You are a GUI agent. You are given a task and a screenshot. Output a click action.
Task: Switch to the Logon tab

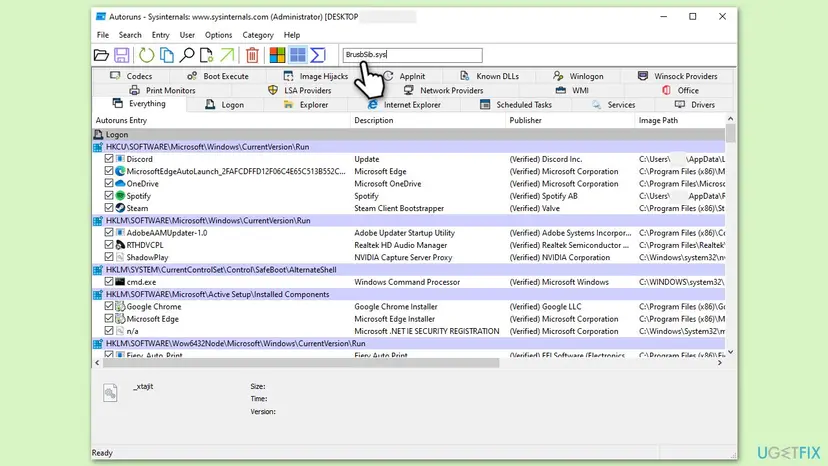[224, 105]
